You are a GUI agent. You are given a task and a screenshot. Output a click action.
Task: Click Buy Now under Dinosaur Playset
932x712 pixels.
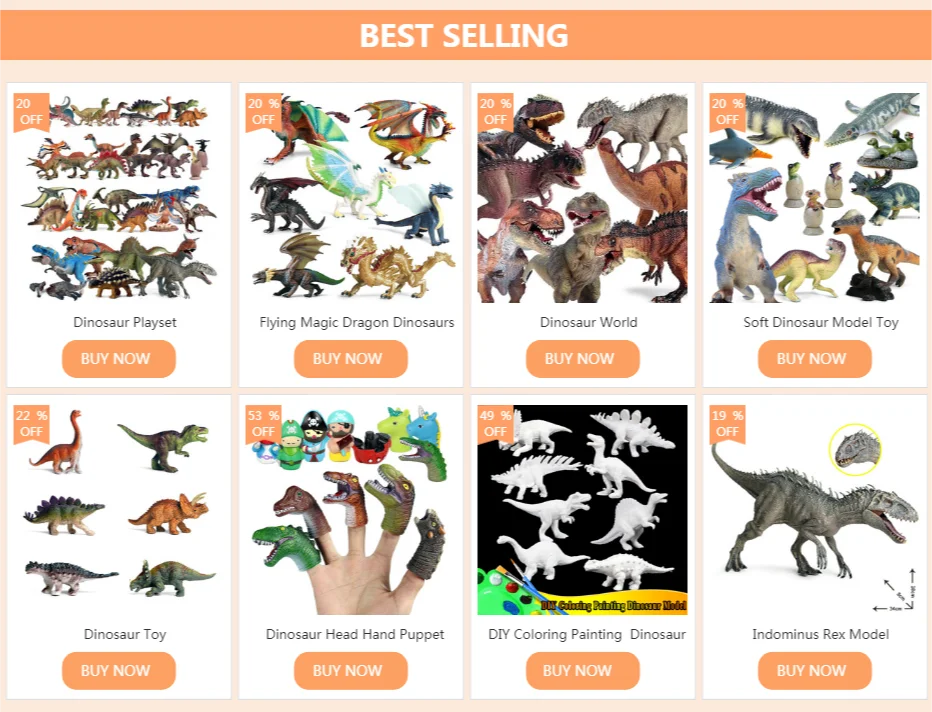[x=119, y=358]
